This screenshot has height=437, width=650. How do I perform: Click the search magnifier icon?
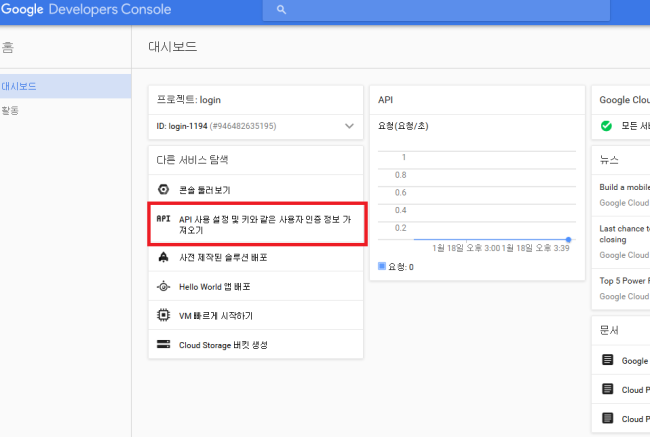pos(282,9)
